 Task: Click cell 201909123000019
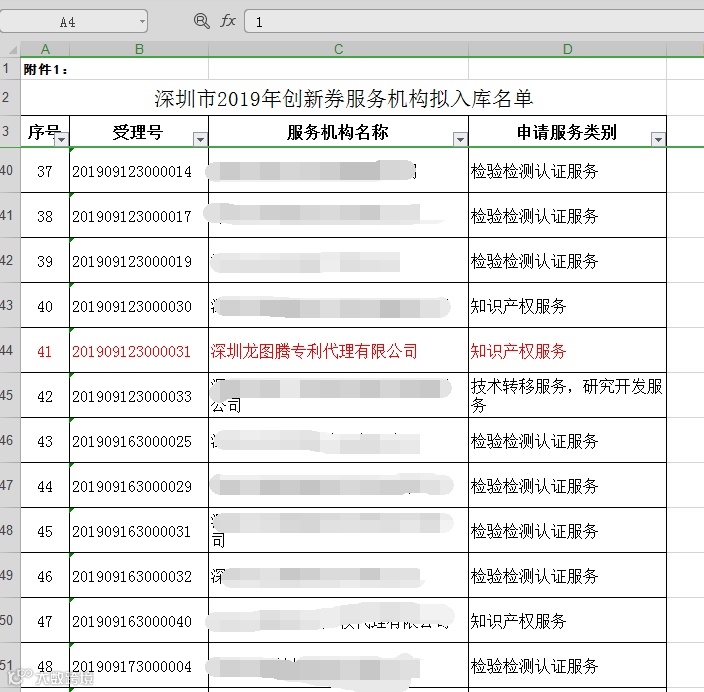(x=139, y=261)
